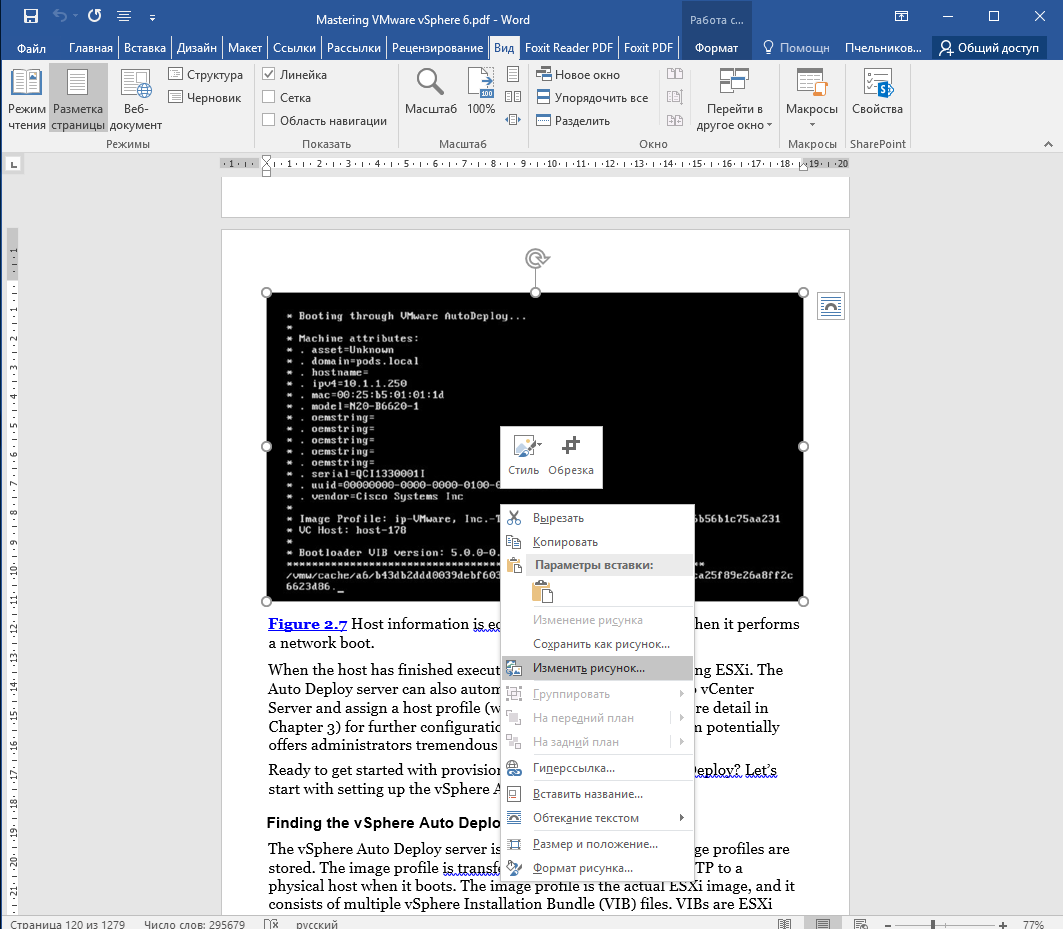Image resolution: width=1063 pixels, height=929 pixels.
Task: Click the Ribbon Display Options icon
Action: (901, 16)
